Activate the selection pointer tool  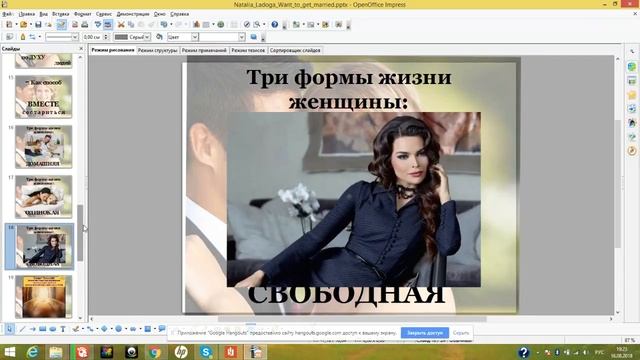[x=9, y=329]
